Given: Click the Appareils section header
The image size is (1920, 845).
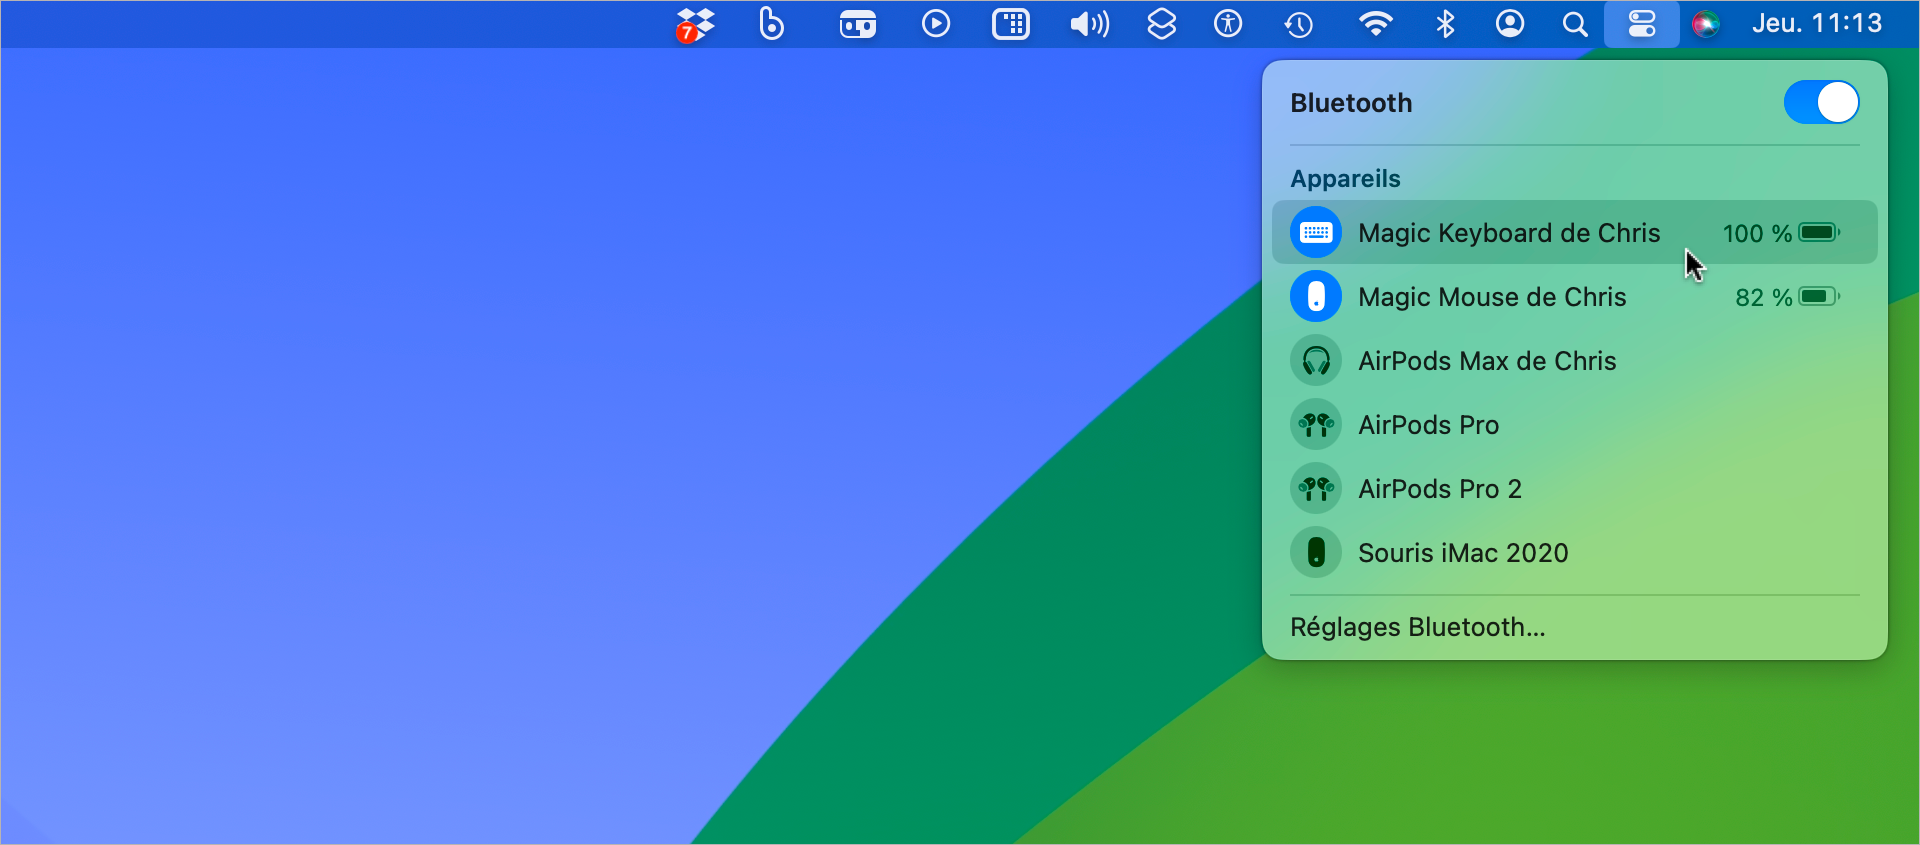Looking at the screenshot, I should point(1345,179).
